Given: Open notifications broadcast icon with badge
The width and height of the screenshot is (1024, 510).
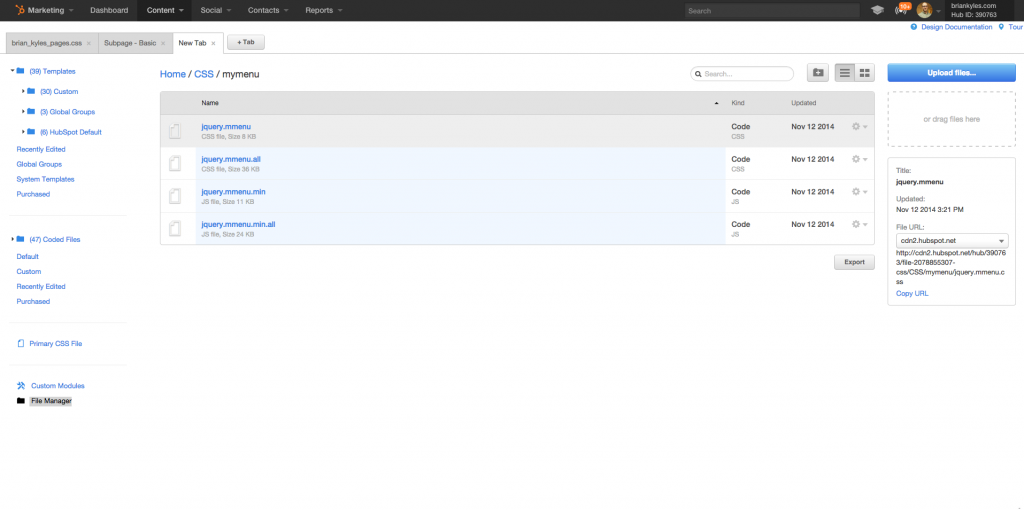Looking at the screenshot, I should (902, 9).
